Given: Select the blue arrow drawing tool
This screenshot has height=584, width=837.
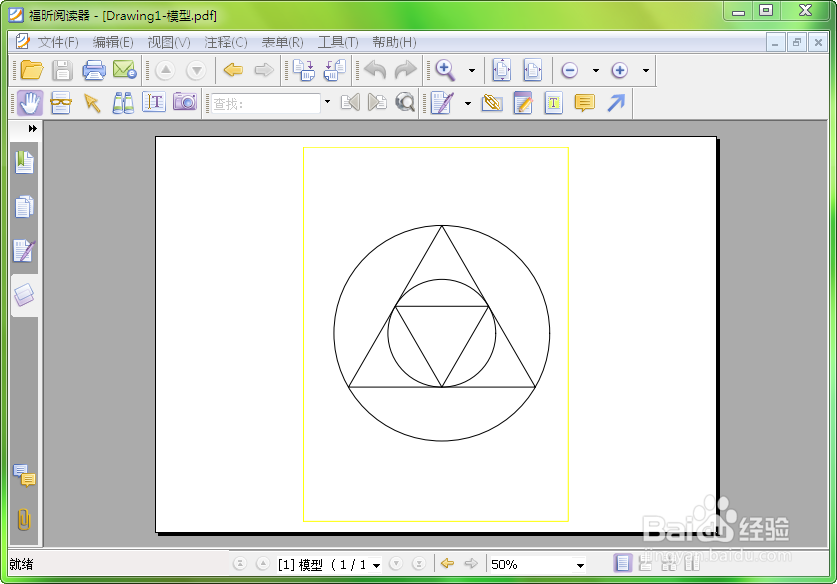Looking at the screenshot, I should (x=615, y=103).
